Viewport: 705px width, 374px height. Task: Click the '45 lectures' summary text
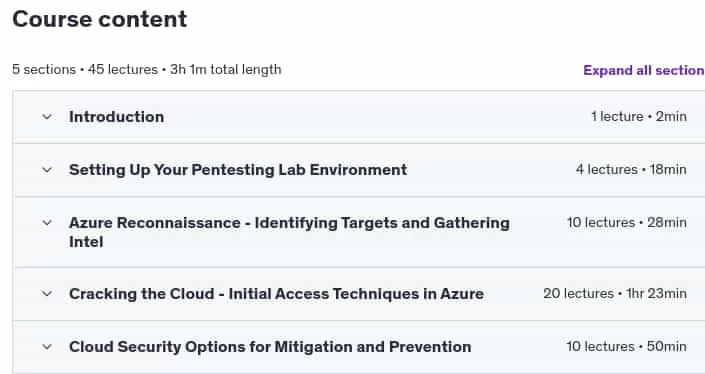coord(123,70)
